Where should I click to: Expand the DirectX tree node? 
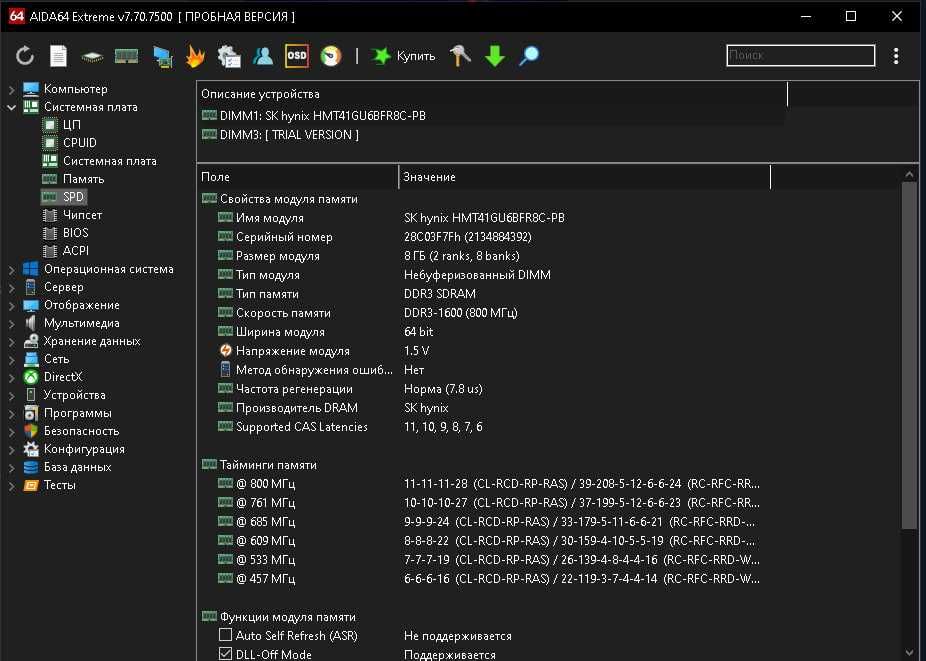(11, 377)
